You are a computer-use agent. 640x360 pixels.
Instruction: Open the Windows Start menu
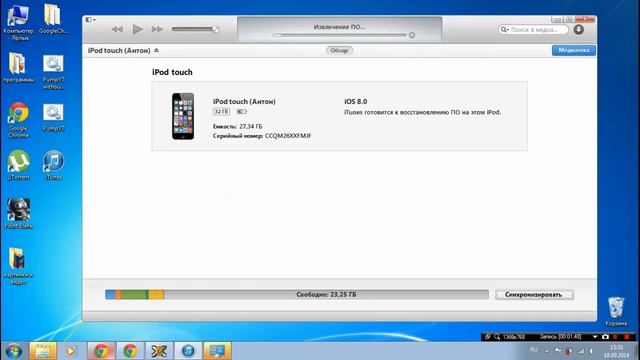click(x=14, y=351)
